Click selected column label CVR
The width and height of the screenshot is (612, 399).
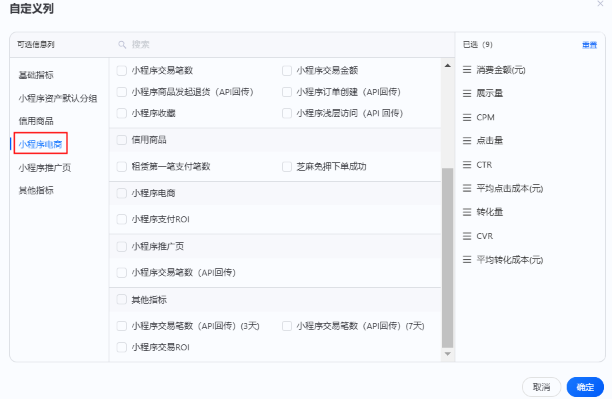(485, 236)
